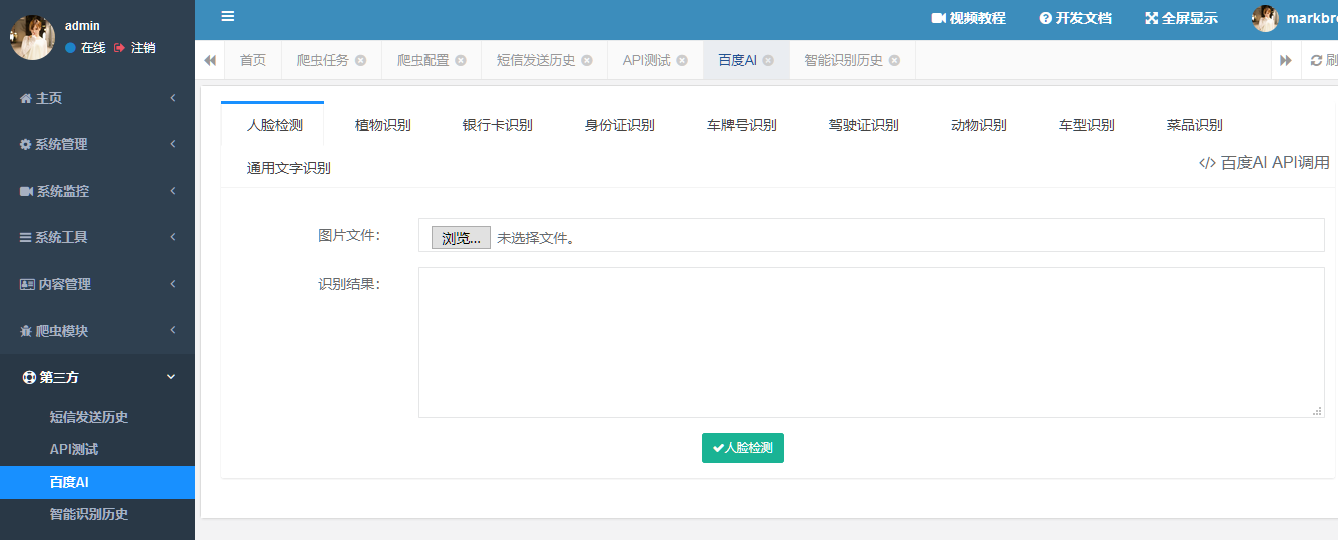The height and width of the screenshot is (540, 1338).
Task: Close the API测试 tab
Action: [682, 60]
